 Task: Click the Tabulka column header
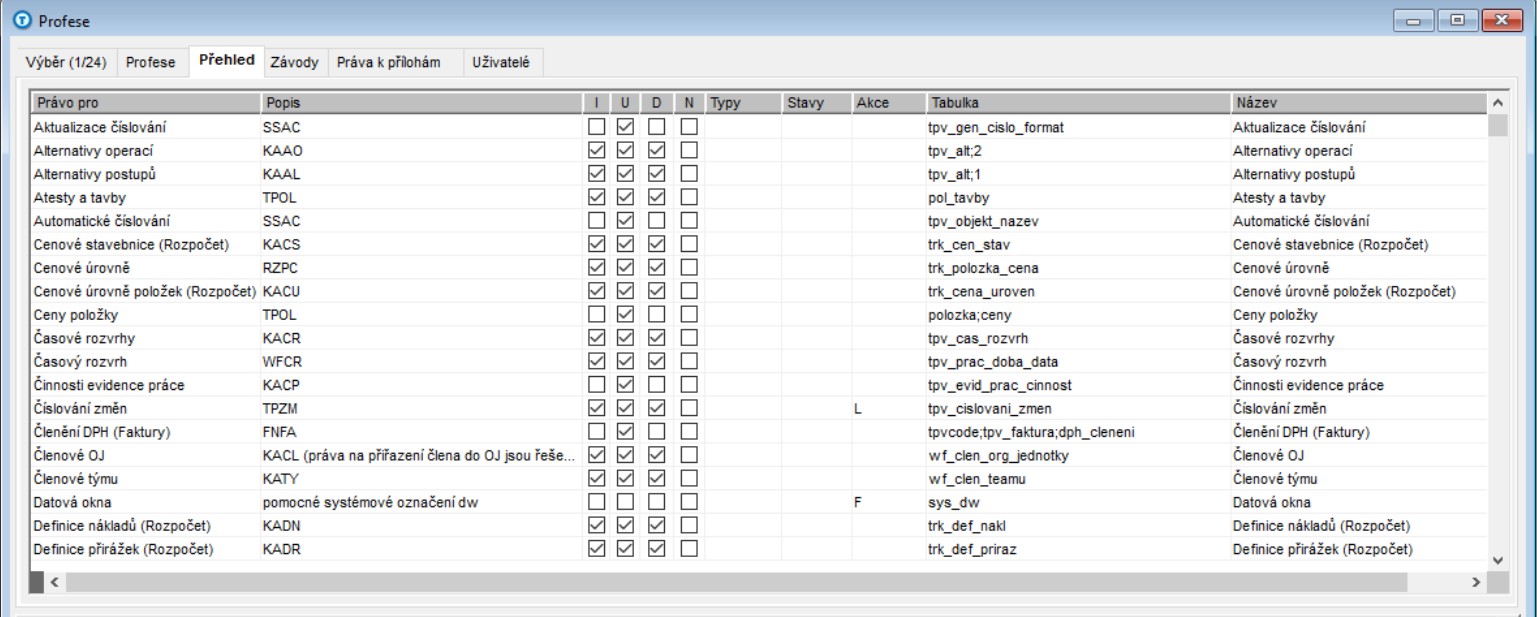point(1078,103)
